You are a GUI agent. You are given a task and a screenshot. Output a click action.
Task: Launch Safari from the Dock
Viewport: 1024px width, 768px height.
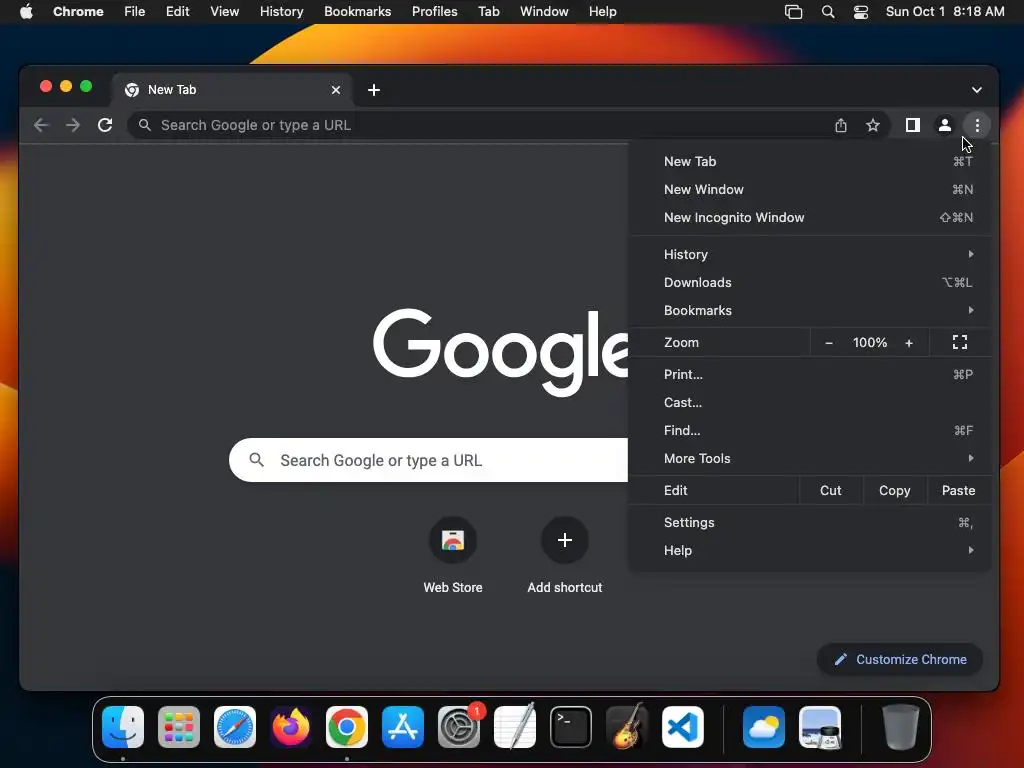(235, 727)
